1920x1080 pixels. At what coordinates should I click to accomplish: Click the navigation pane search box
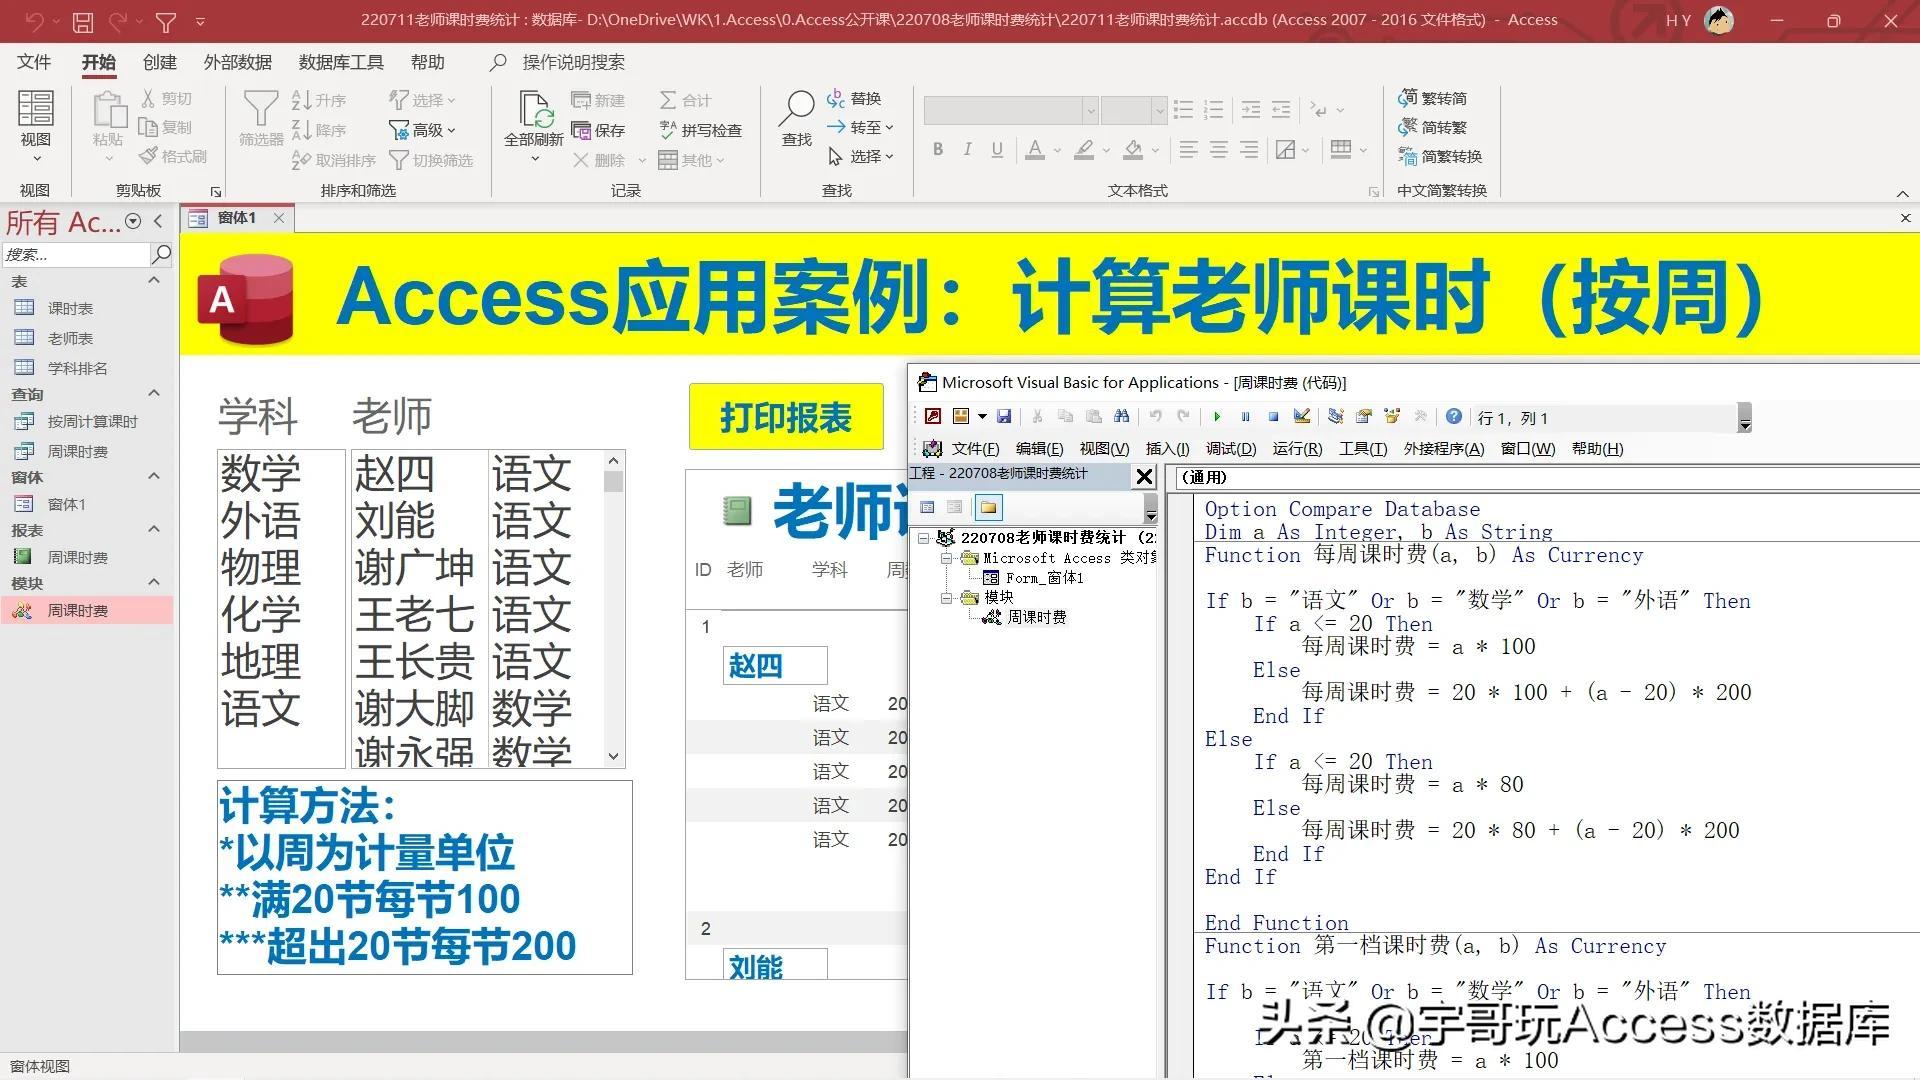(x=75, y=254)
